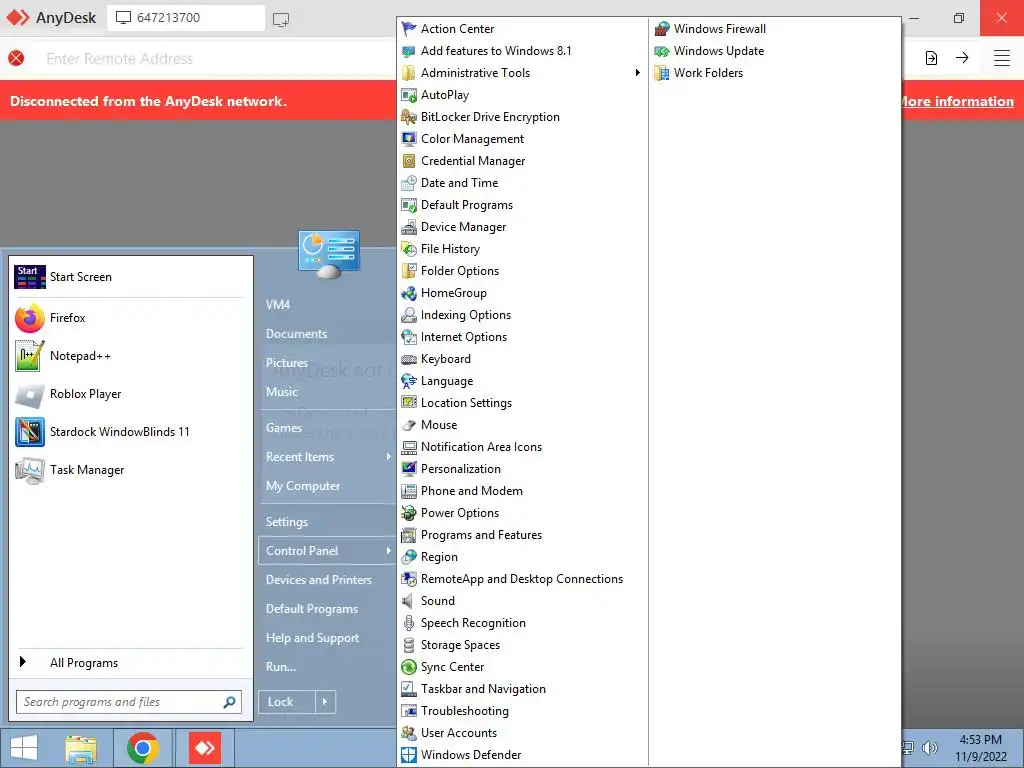
Task: Open Notepad++ icon in Start menu
Action: (x=30, y=356)
